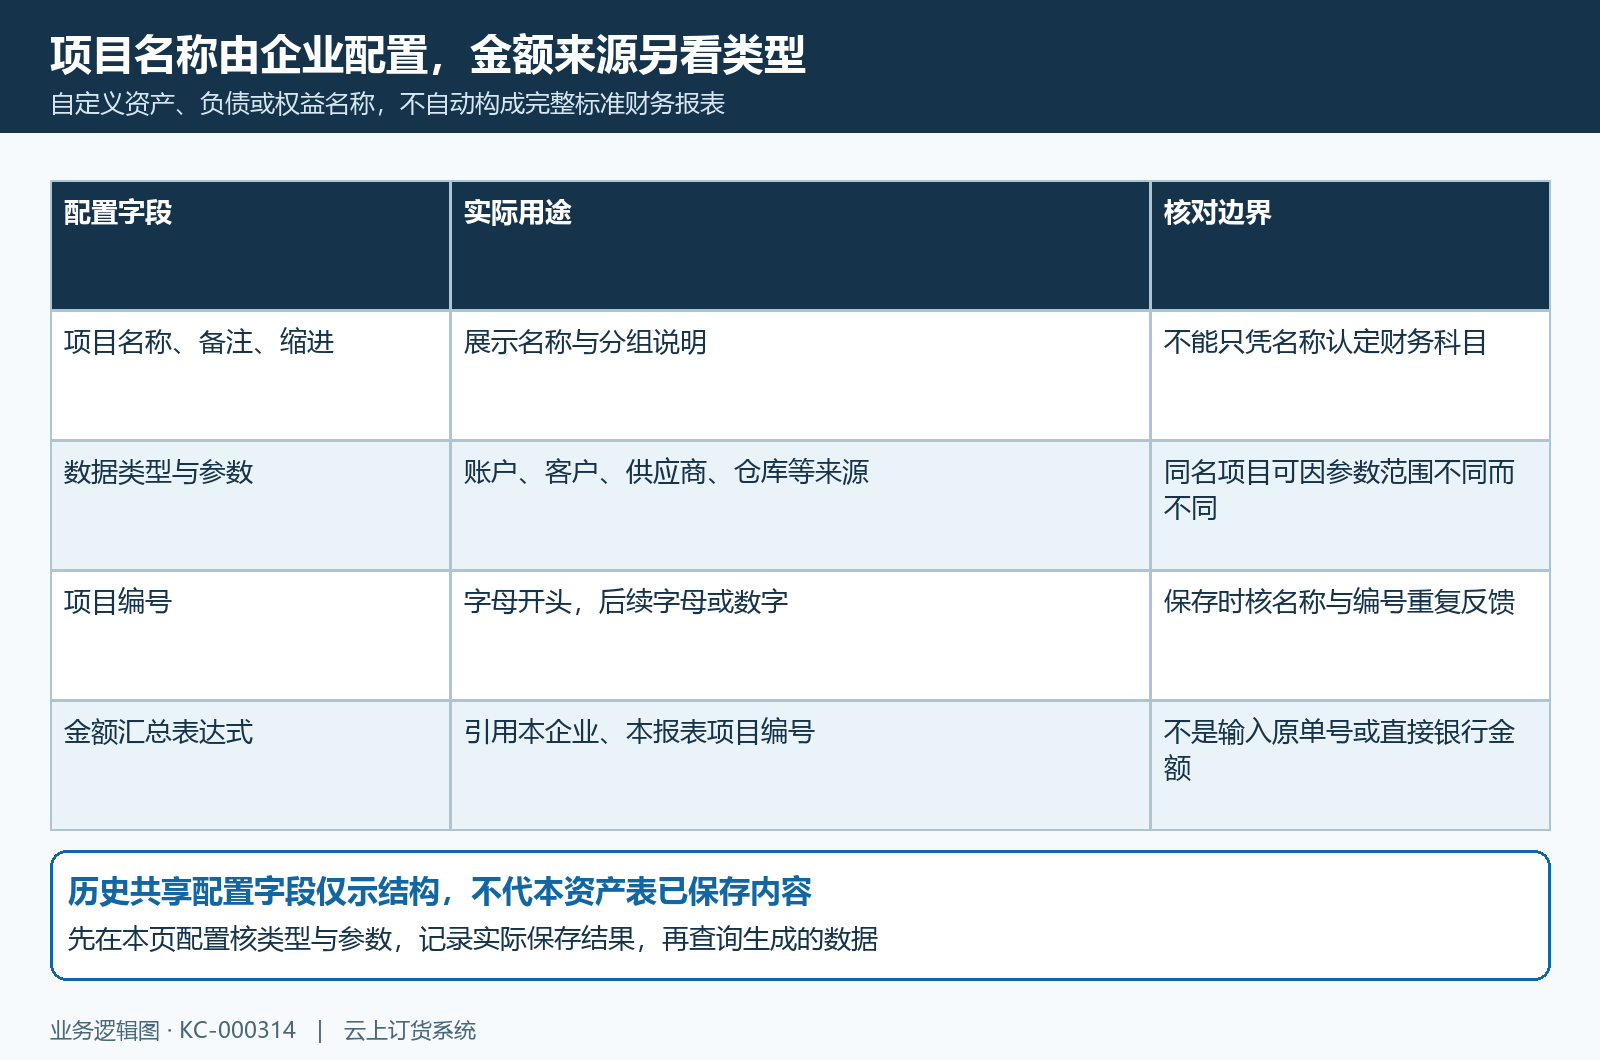Click the 配置字段 column header

[x=250, y=246]
